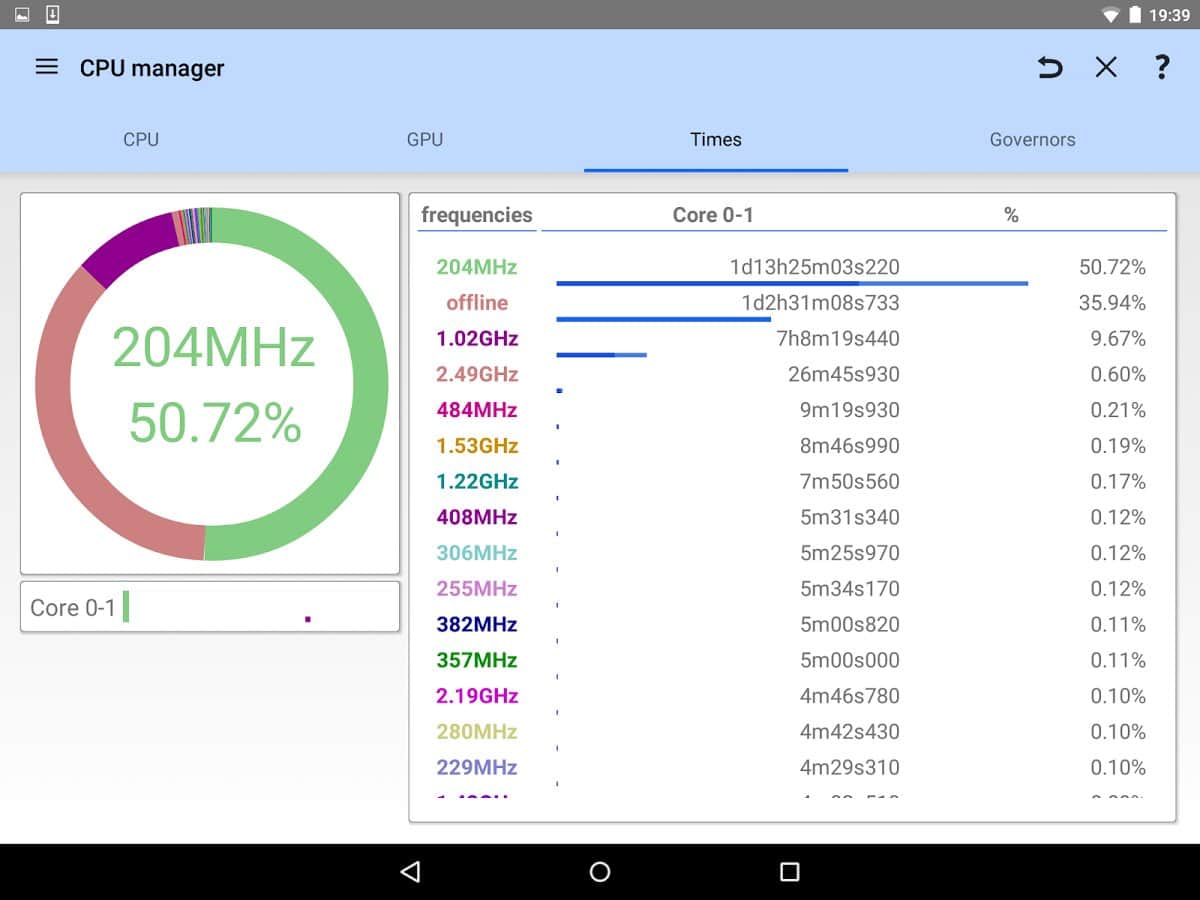Switch to the CPU tab
Viewport: 1200px width, 900px height.
pyautogui.click(x=141, y=140)
